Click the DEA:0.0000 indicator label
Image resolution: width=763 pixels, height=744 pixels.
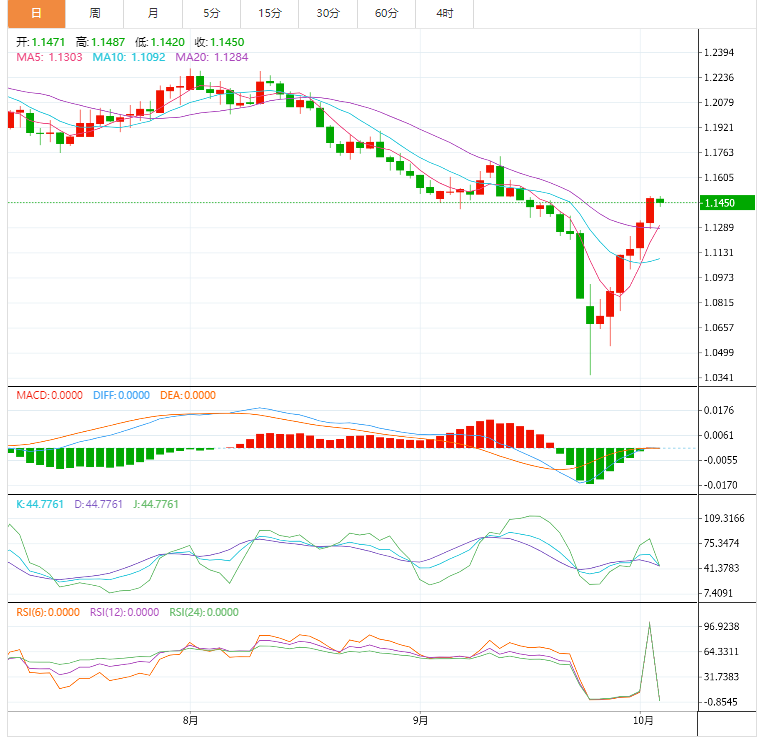[188, 395]
